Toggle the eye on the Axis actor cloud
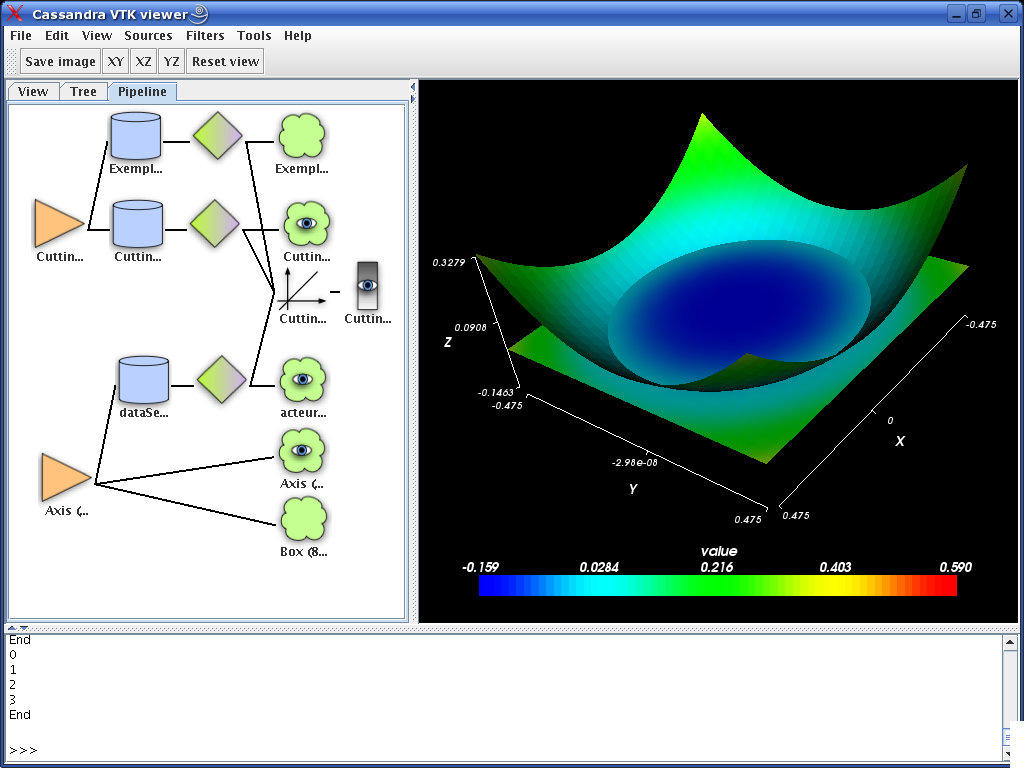Viewport: 1024px width, 768px height. 302,451
